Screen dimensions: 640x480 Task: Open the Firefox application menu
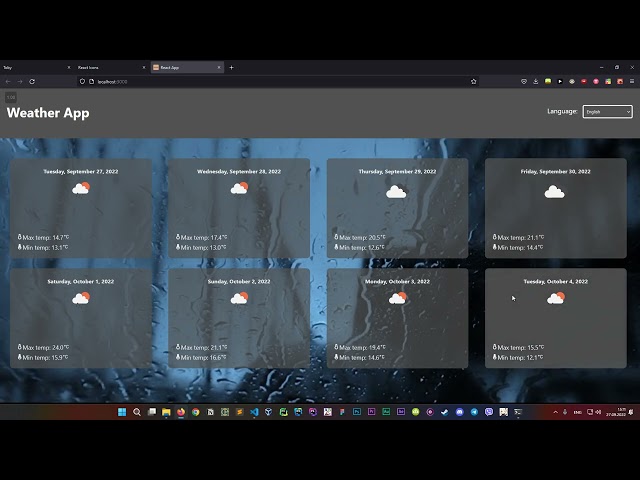coord(632,82)
